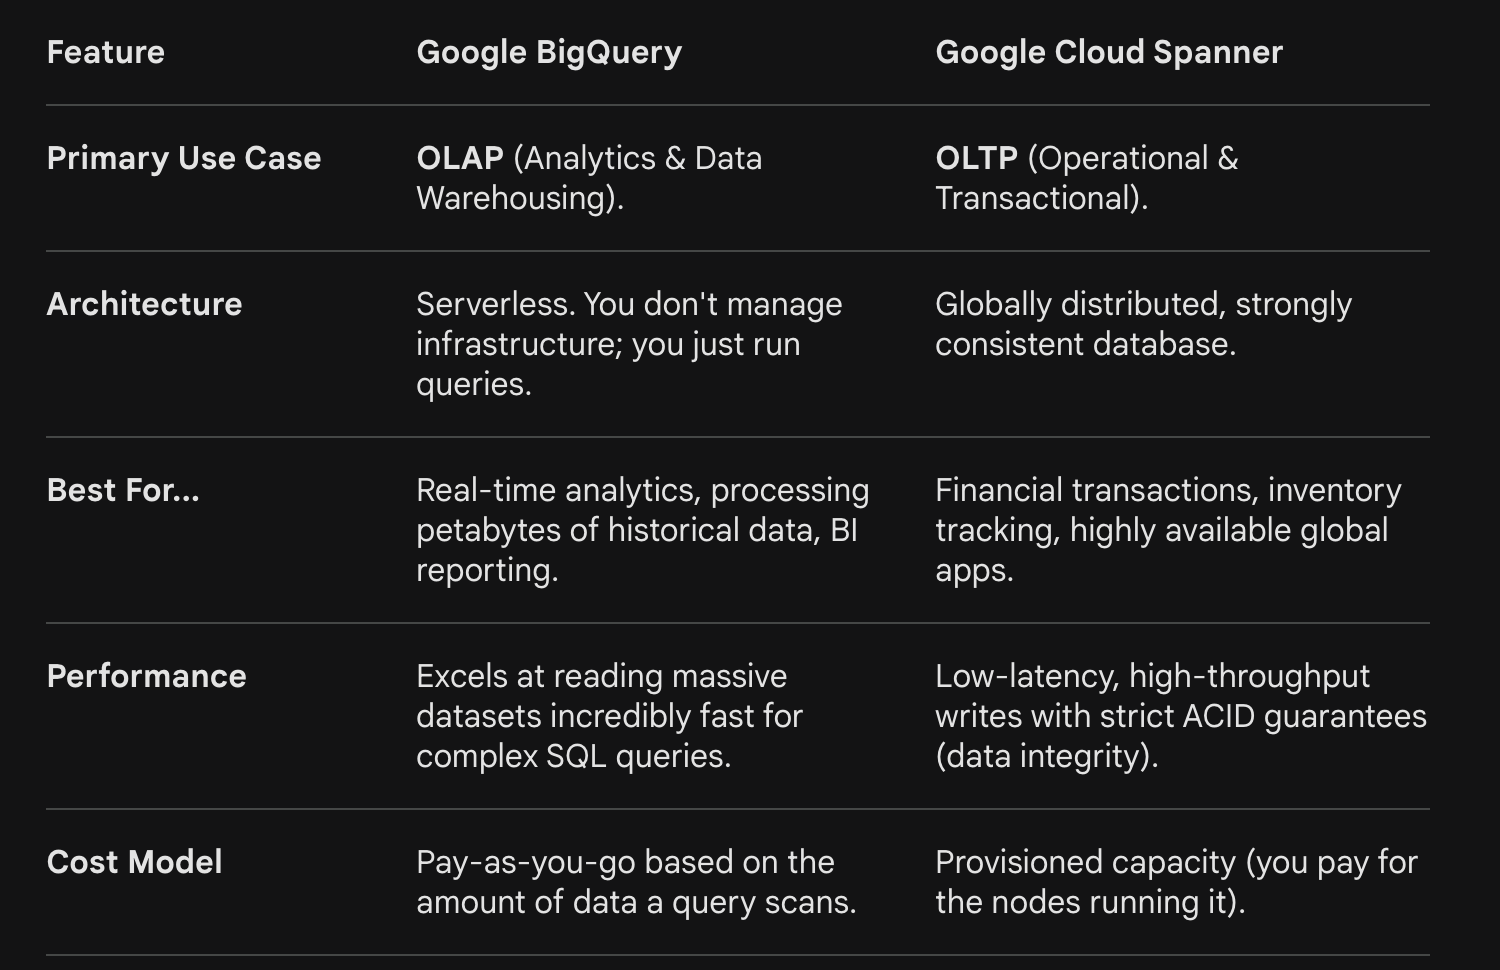Click the Serverless architecture description cell
Screen dimensions: 1500x970
[629, 344]
